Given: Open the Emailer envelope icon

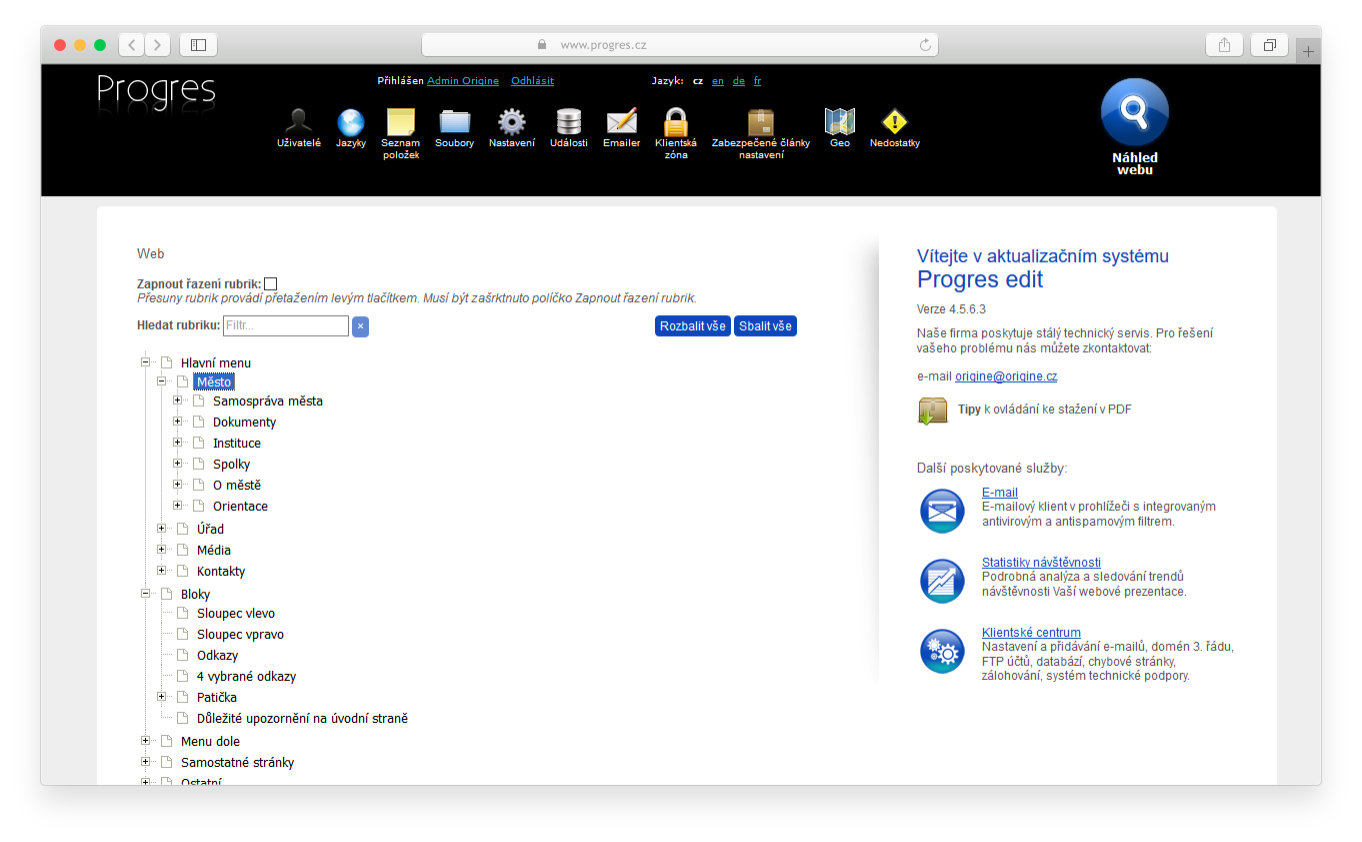Looking at the screenshot, I should (x=621, y=123).
